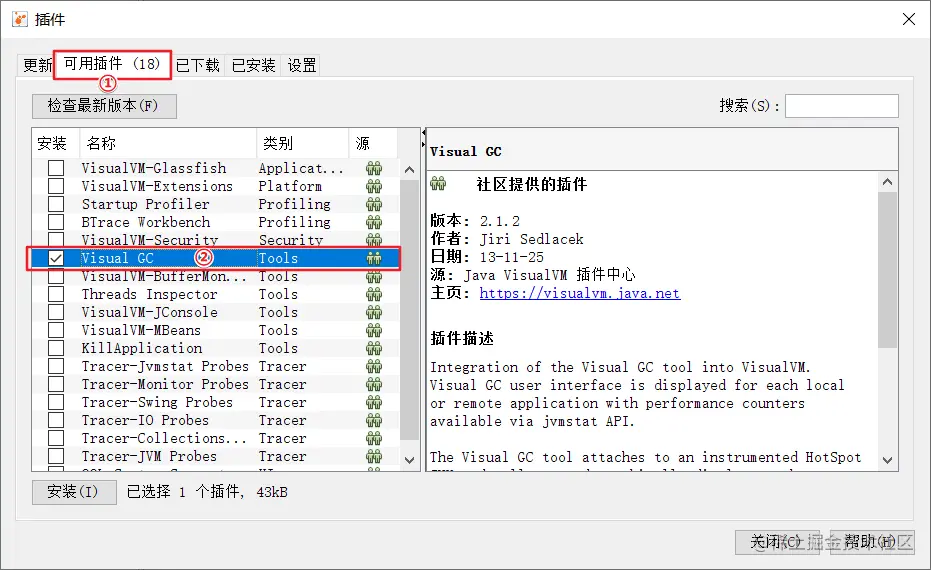Click the source icon in Visual GC row

point(374,258)
